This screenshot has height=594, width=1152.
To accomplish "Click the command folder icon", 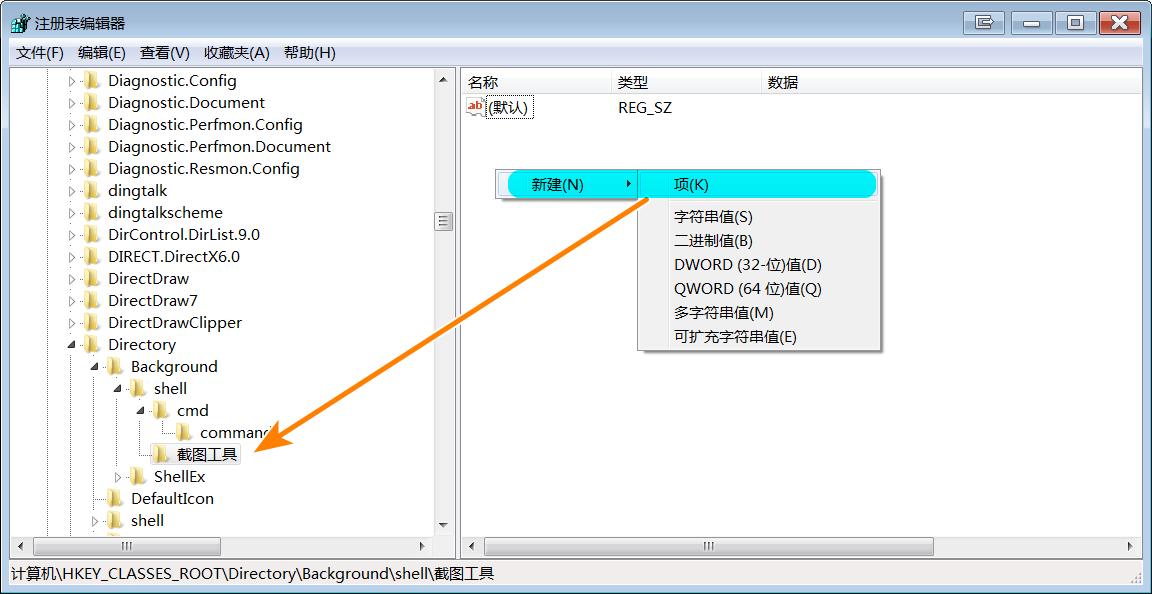I will [x=183, y=432].
